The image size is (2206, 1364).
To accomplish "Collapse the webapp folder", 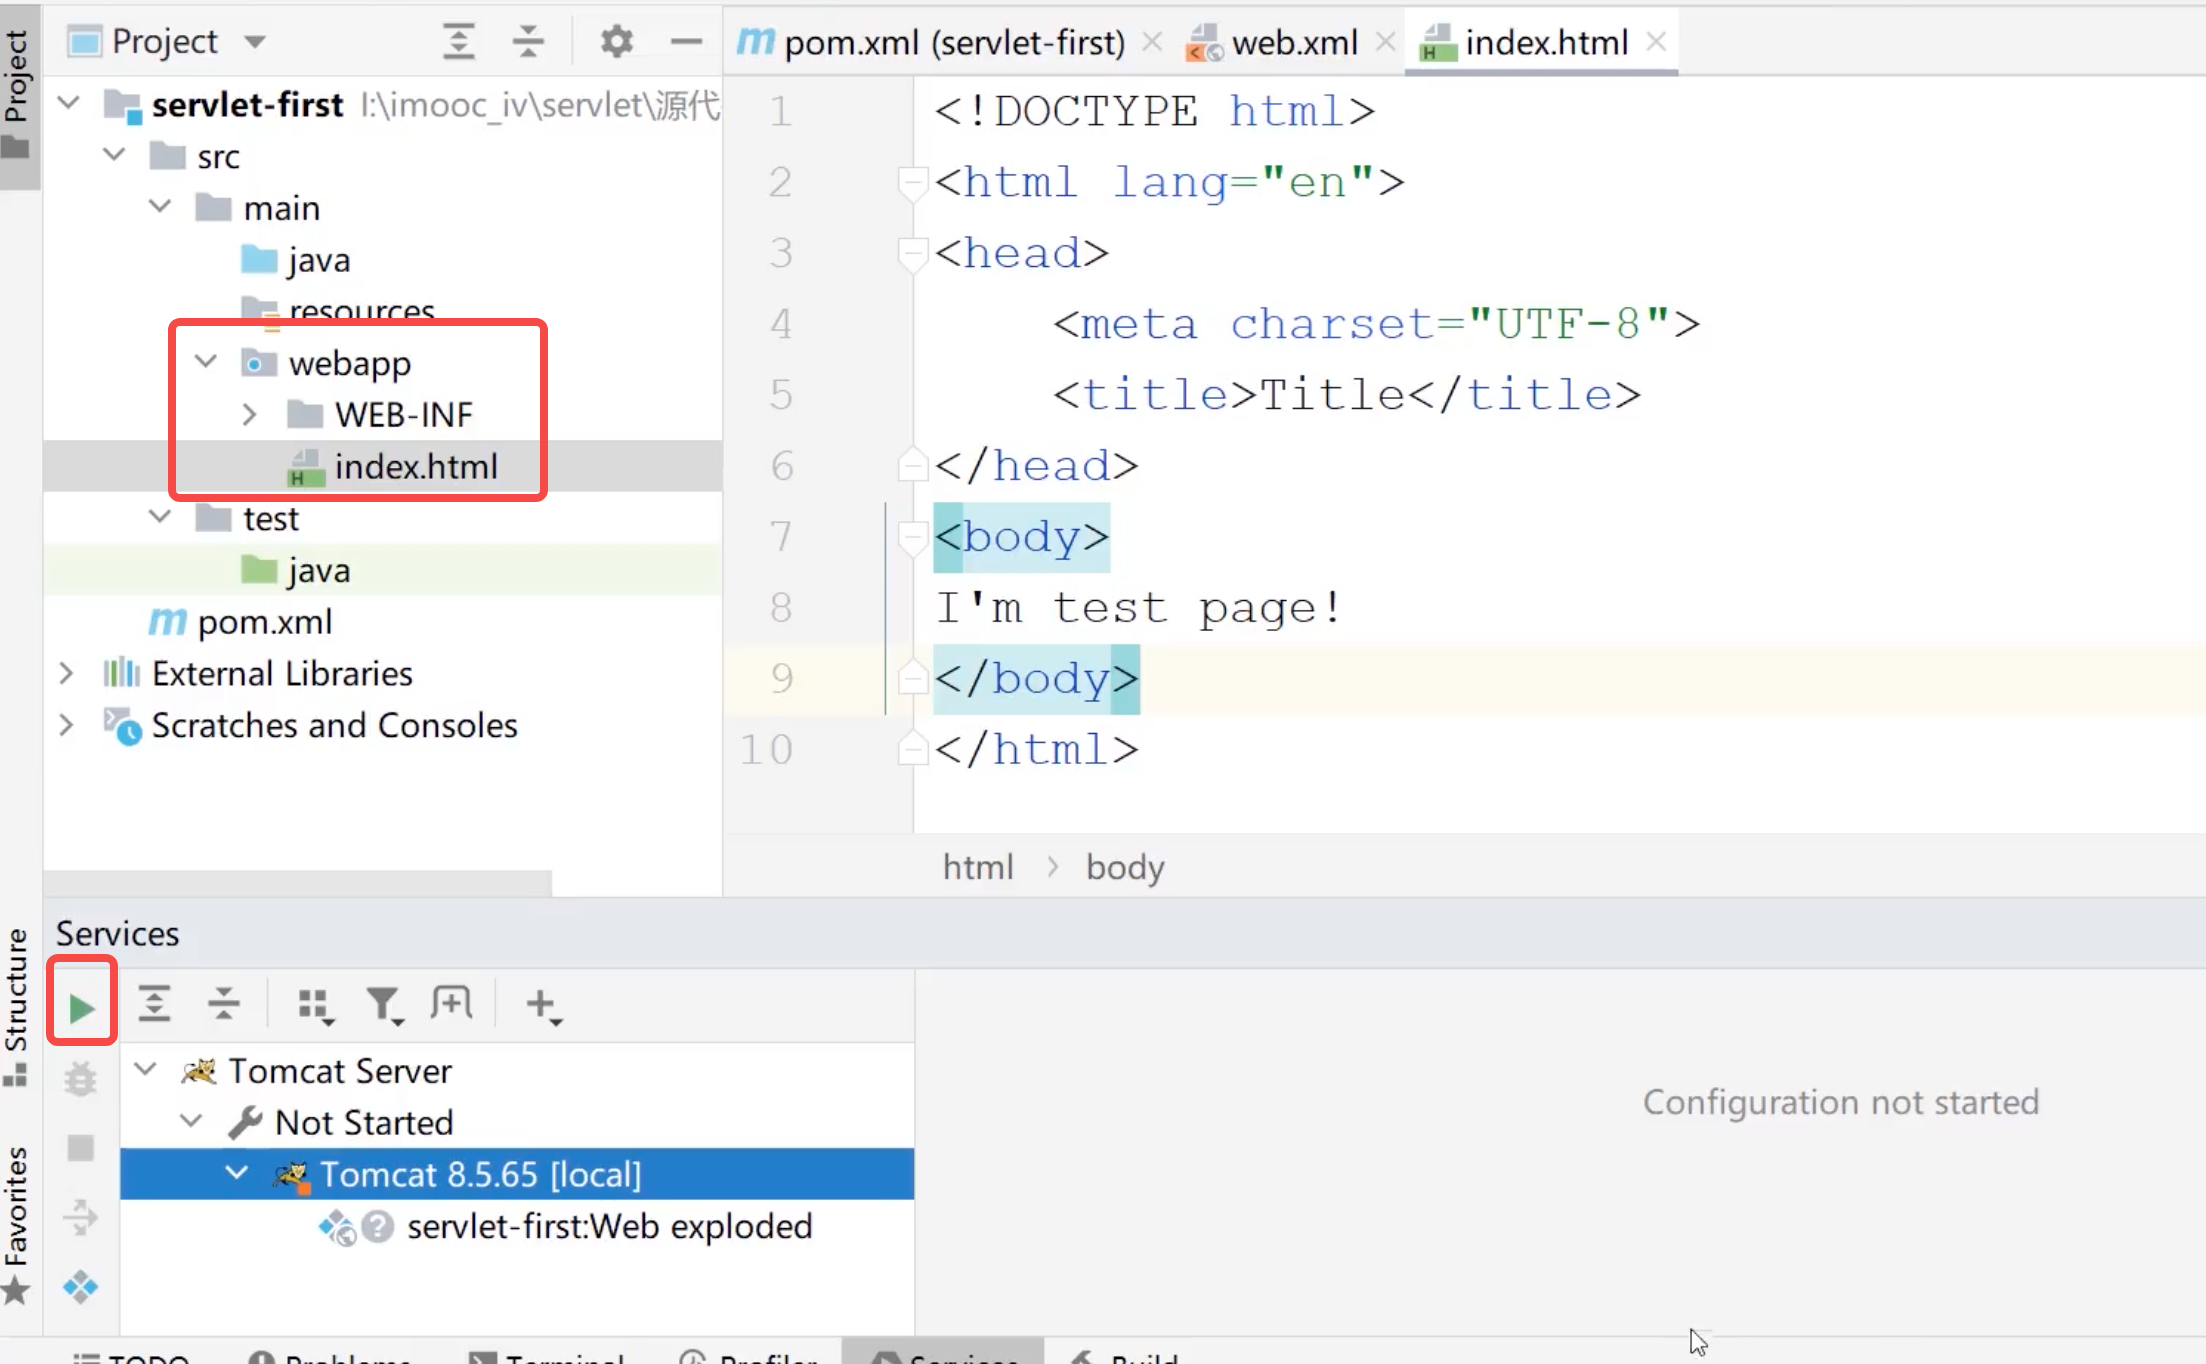I will coord(206,362).
